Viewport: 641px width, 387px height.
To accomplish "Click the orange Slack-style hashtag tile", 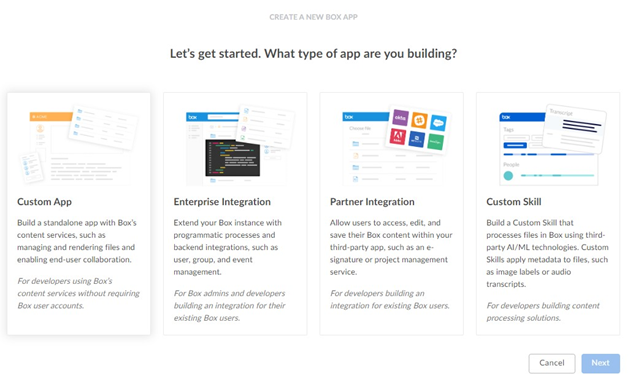I will tap(419, 120).
